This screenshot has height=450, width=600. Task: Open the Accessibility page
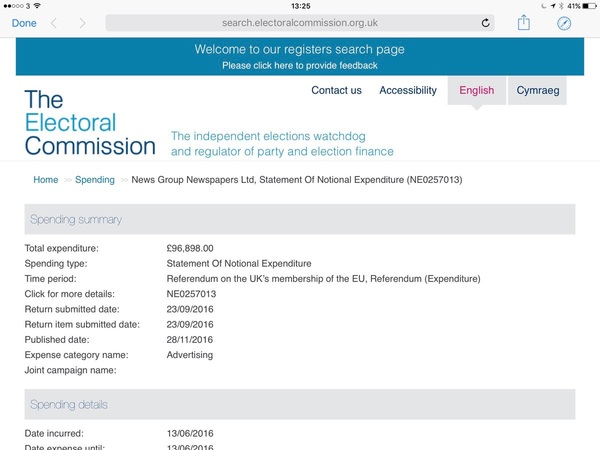408,90
